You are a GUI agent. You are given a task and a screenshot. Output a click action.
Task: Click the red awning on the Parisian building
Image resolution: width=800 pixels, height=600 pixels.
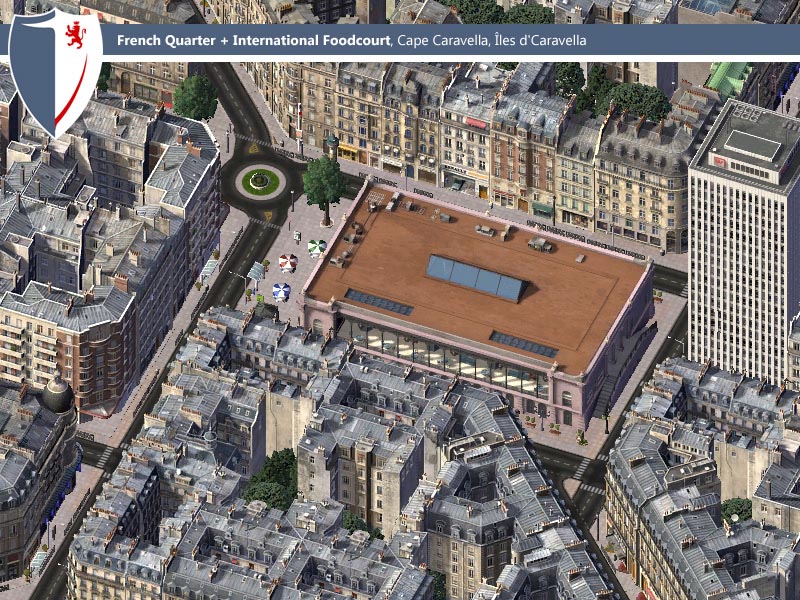(476, 123)
